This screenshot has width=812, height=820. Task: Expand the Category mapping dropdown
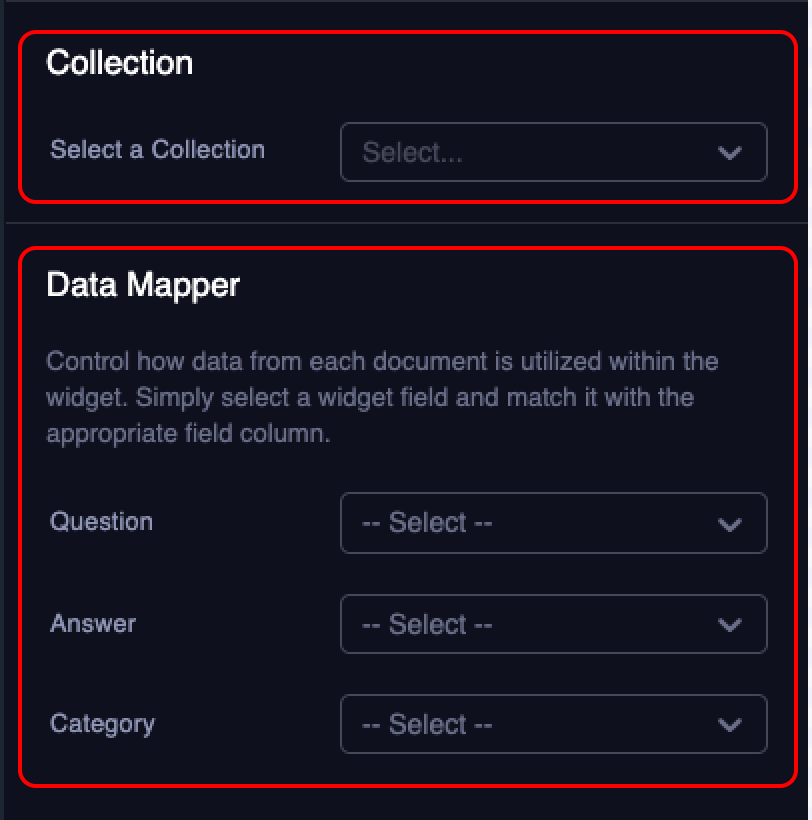pos(553,724)
